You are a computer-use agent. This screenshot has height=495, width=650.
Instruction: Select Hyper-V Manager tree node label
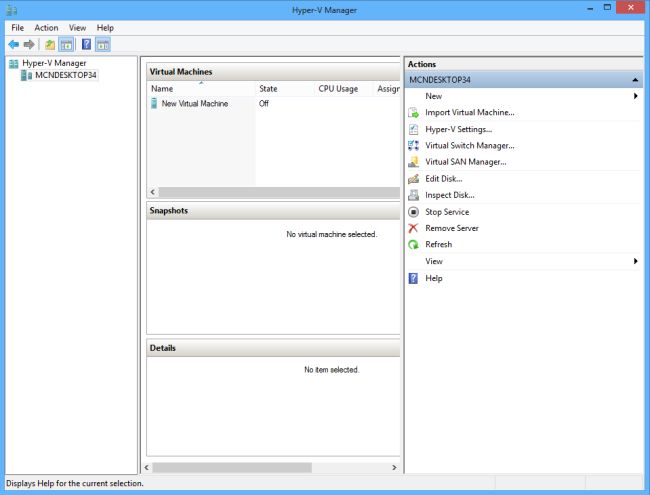click(x=54, y=63)
